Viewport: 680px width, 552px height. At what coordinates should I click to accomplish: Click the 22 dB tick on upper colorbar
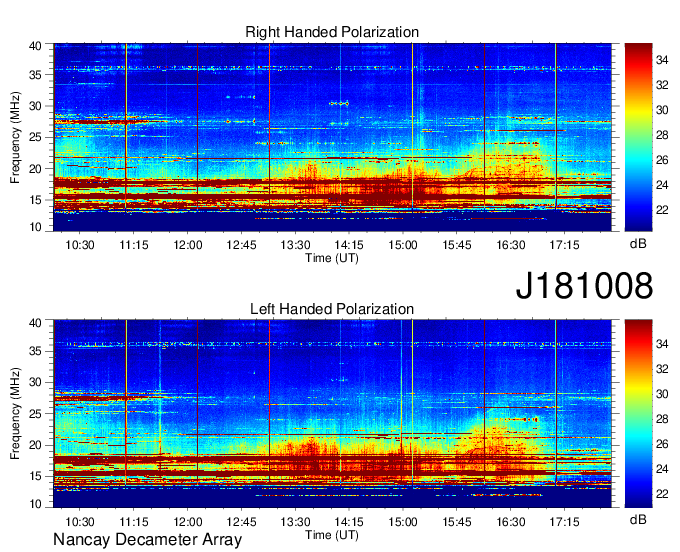662,210
